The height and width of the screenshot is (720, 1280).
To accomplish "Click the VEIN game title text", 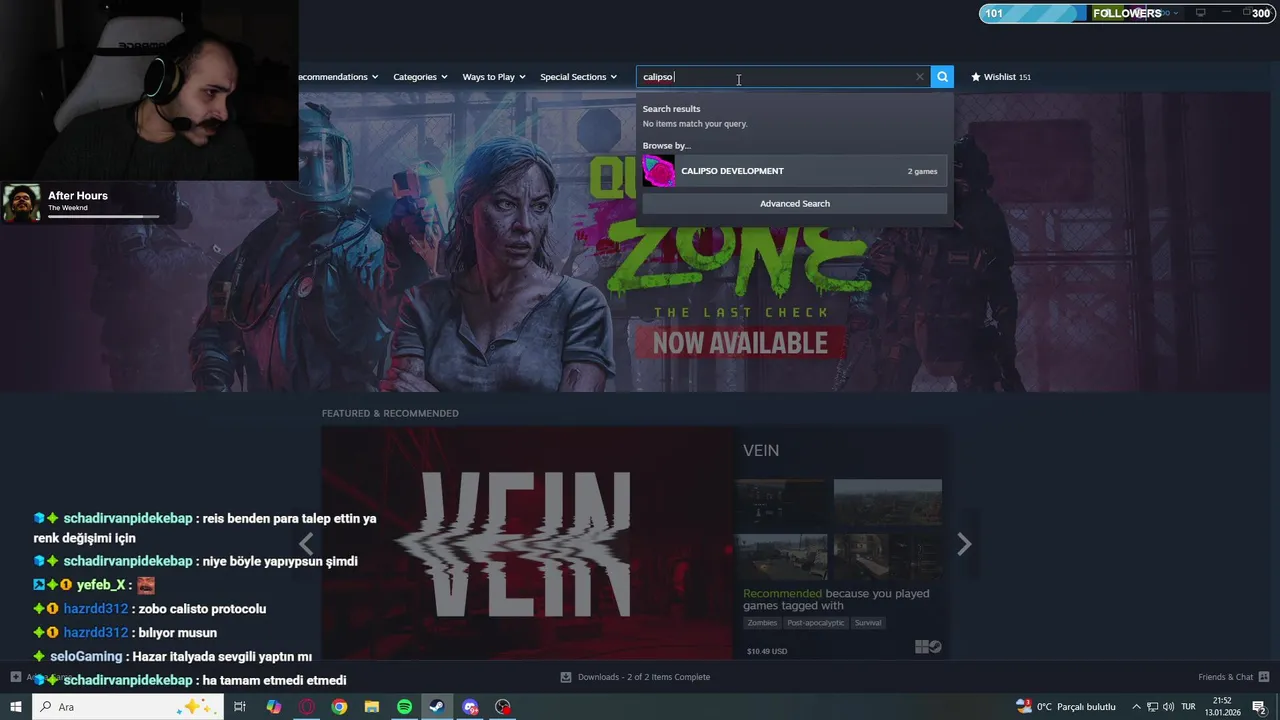I will pyautogui.click(x=761, y=451).
